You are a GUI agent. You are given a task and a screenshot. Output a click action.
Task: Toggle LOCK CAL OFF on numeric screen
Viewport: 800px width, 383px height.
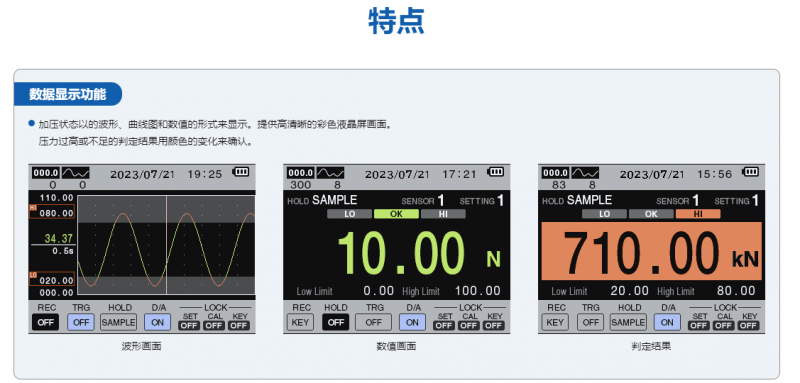(469, 325)
